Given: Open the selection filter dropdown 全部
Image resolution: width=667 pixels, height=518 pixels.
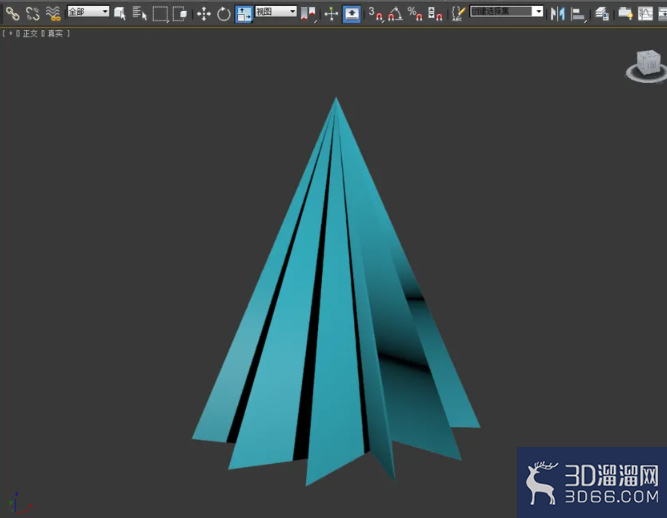Looking at the screenshot, I should (88, 12).
